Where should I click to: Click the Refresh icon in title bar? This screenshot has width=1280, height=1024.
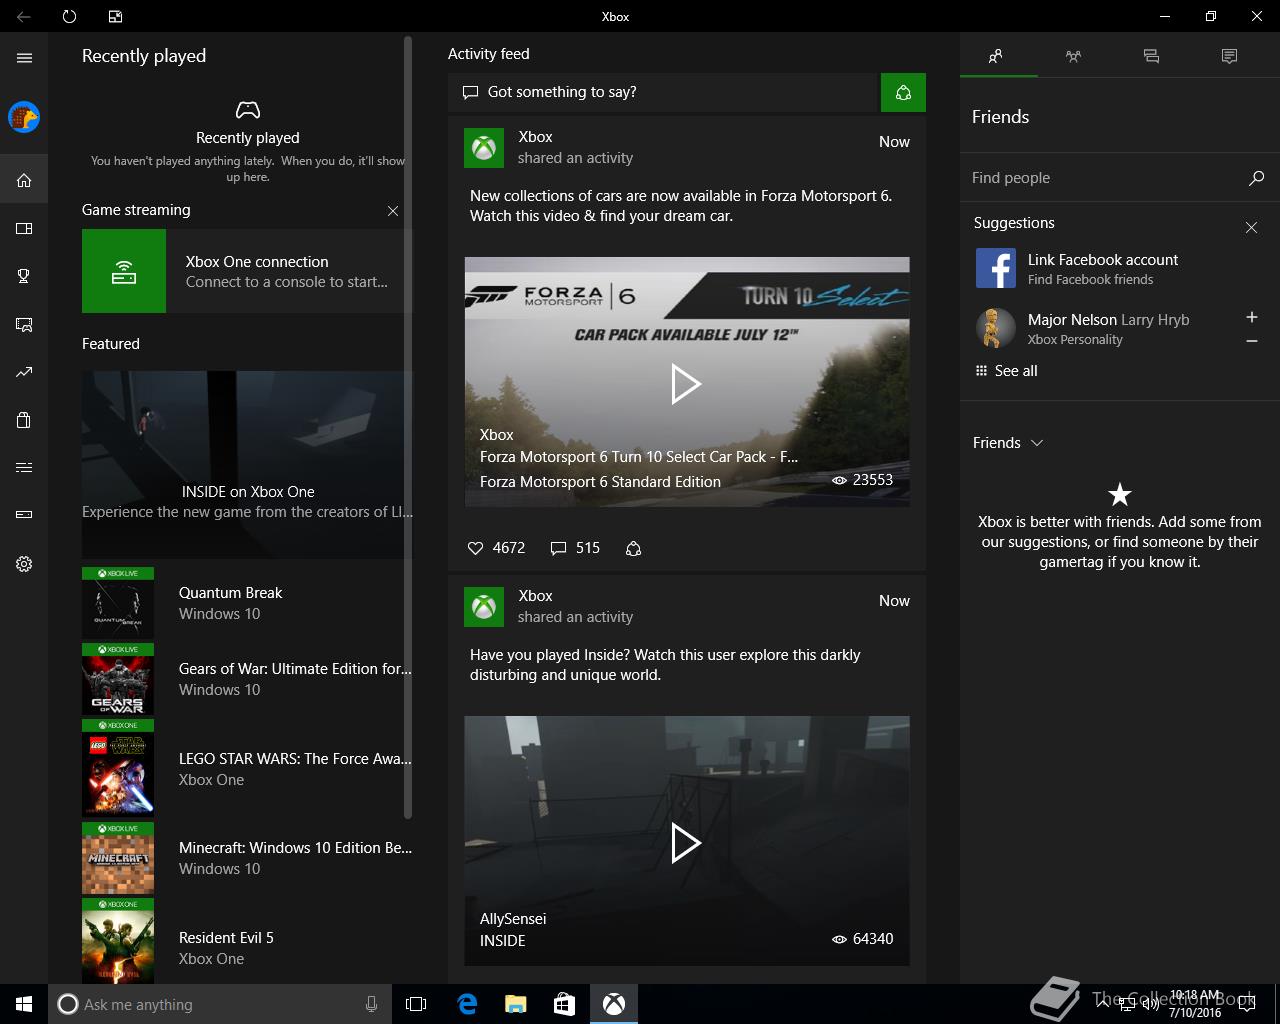click(69, 16)
